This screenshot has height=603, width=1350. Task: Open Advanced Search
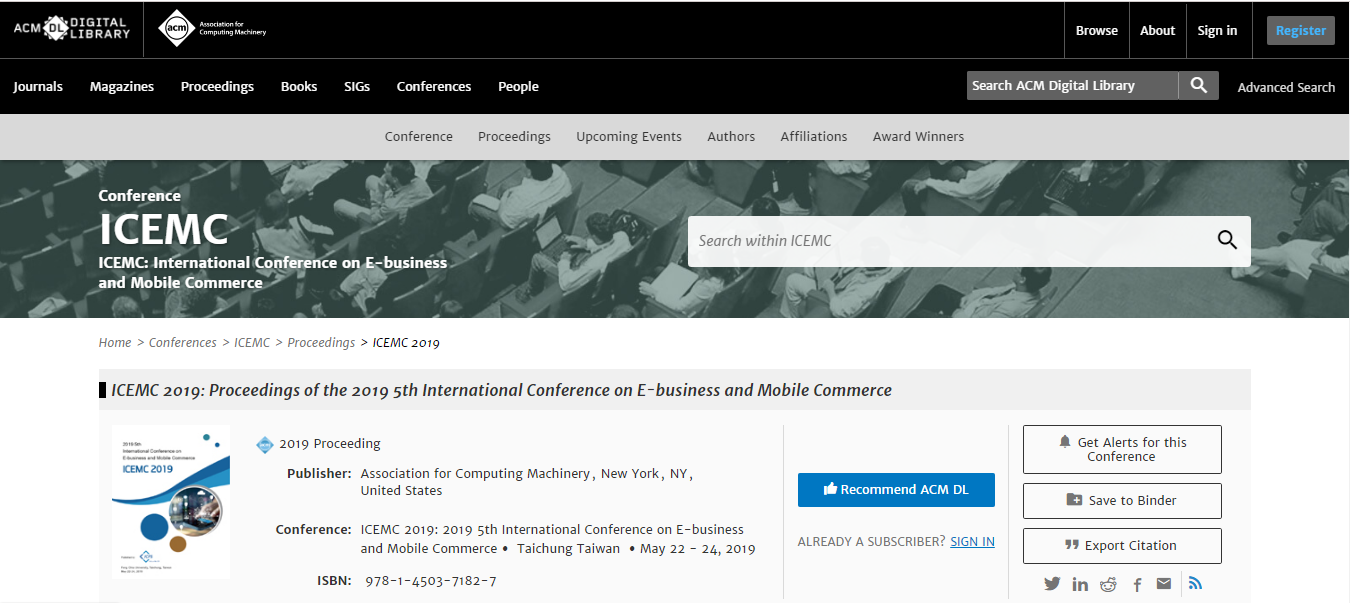coord(1286,87)
